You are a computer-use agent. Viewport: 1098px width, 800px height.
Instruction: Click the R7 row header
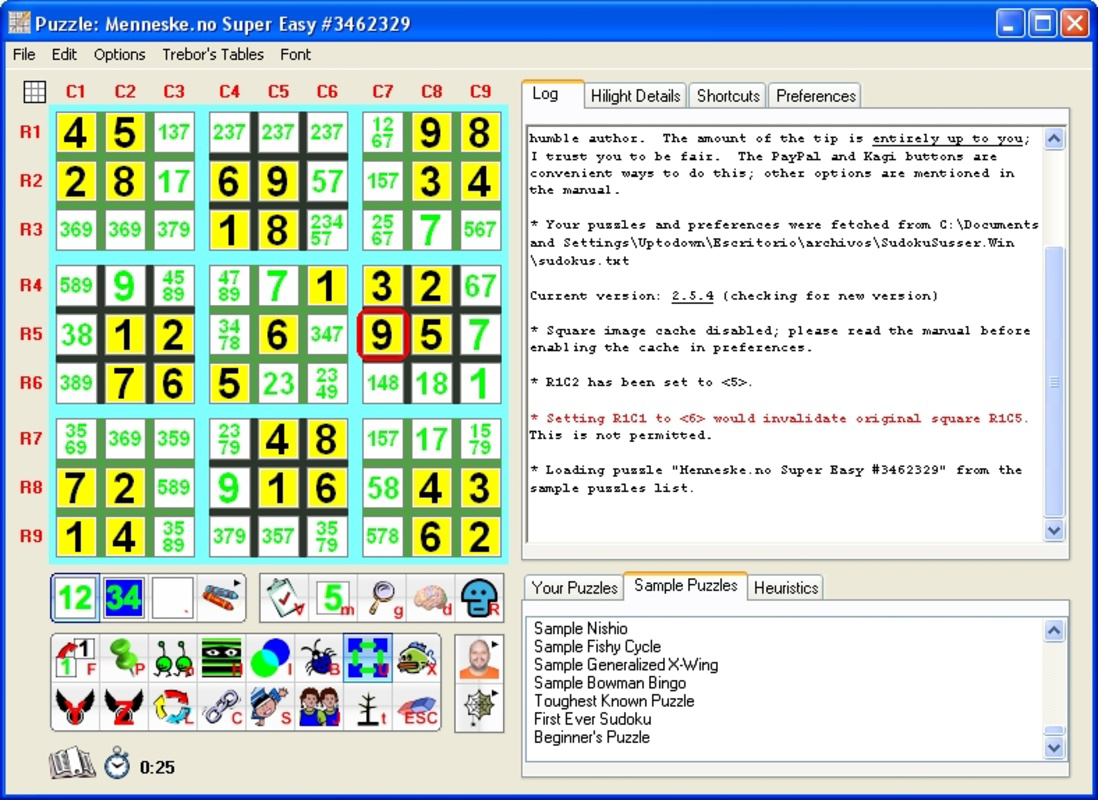tap(30, 438)
